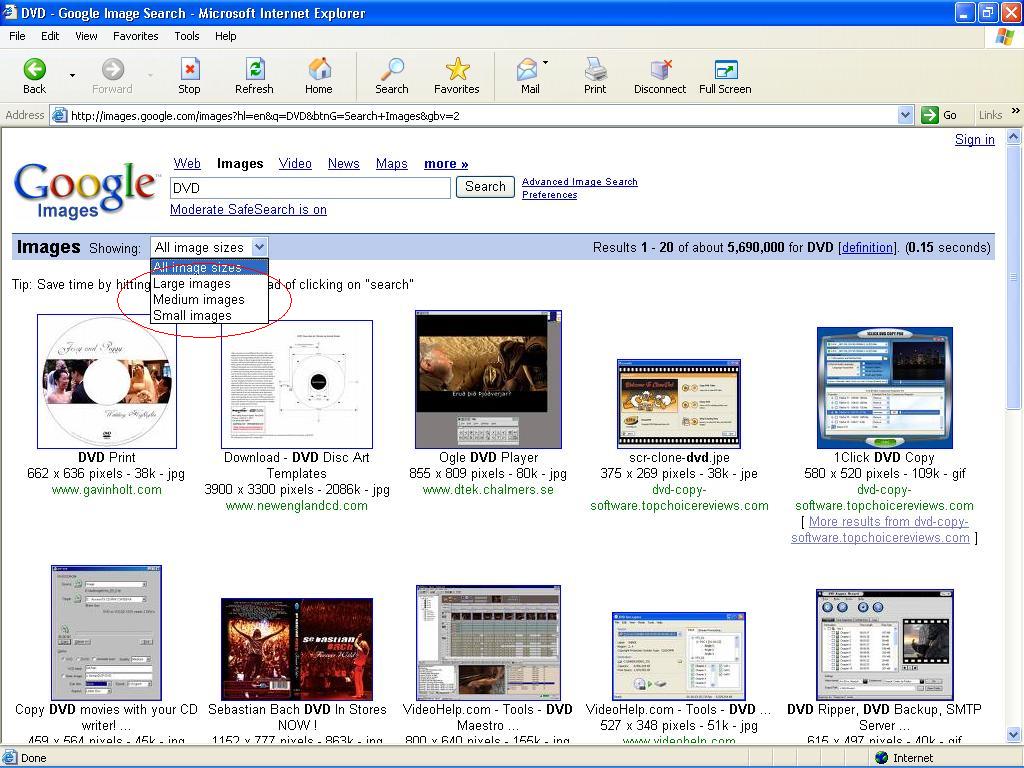Switch to Video search link
Viewport: 1024px width, 768px height.
pos(295,163)
